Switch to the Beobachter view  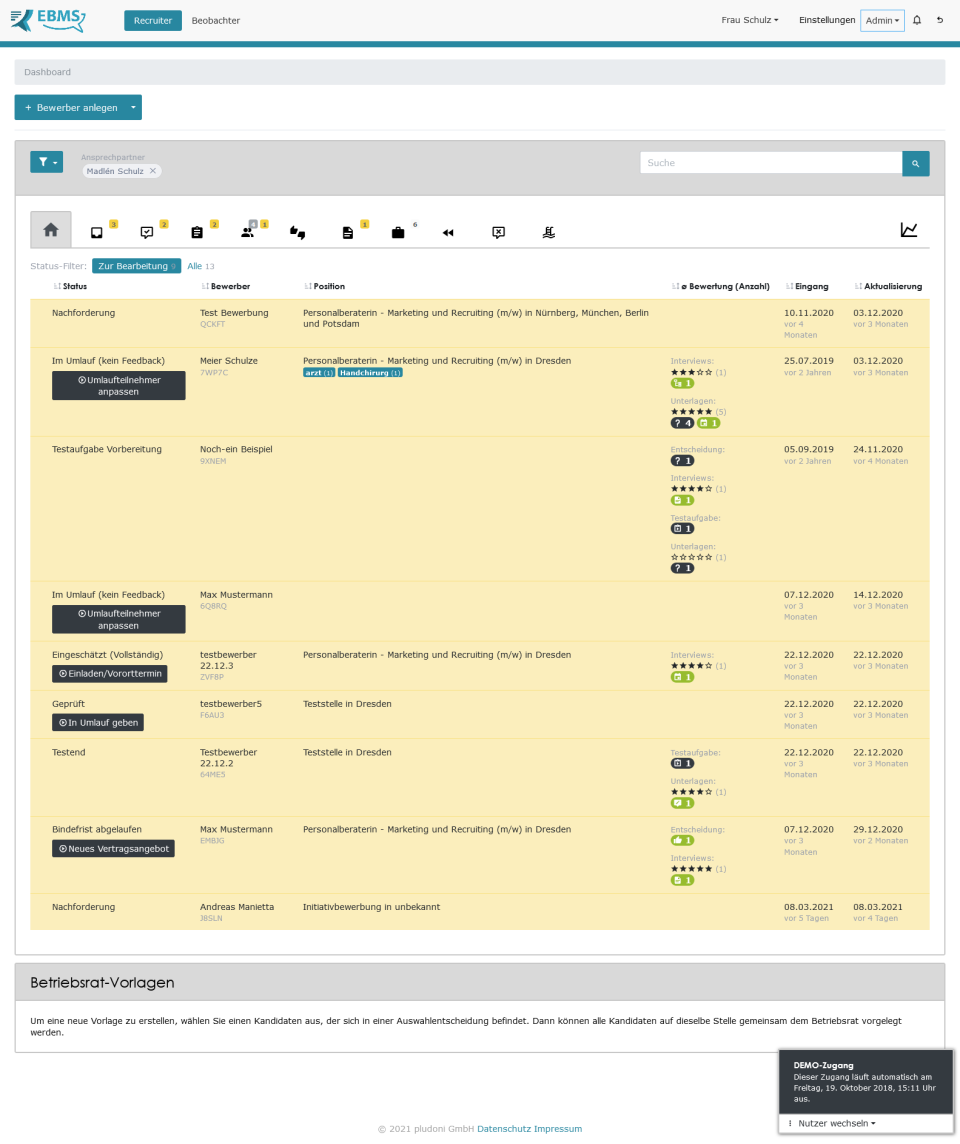215,20
